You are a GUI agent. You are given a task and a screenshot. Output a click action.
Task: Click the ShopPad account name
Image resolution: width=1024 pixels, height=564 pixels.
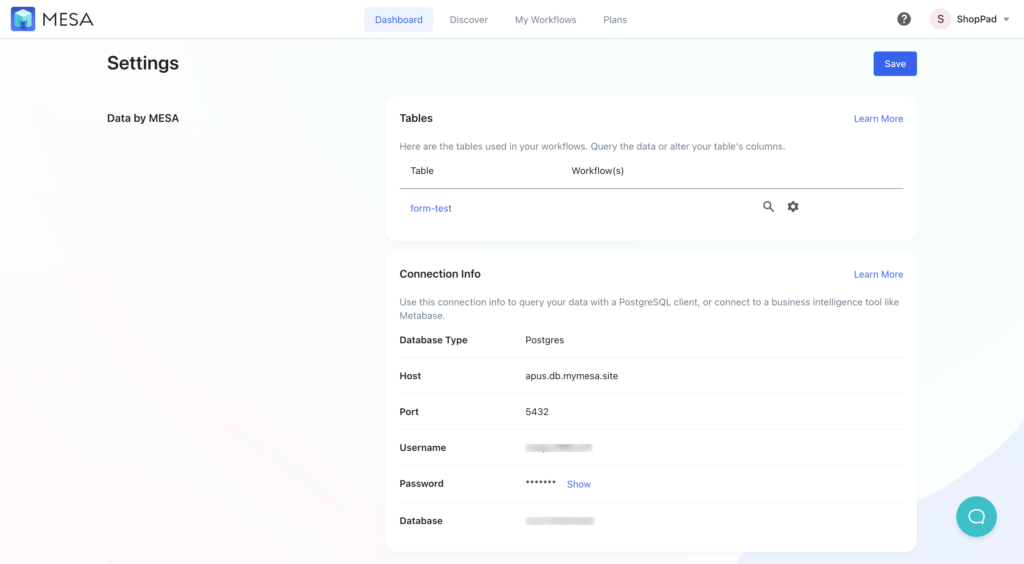click(x=976, y=19)
